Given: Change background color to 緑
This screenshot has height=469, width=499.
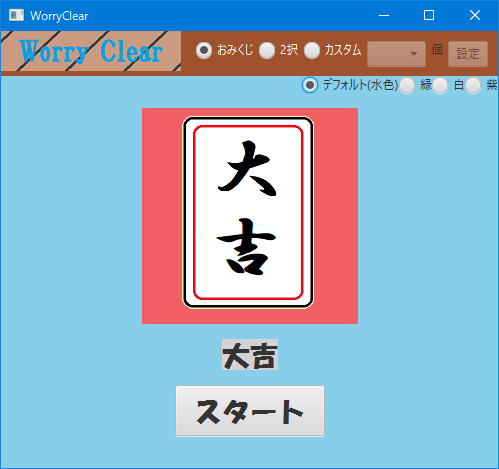Looking at the screenshot, I should click(x=407, y=86).
